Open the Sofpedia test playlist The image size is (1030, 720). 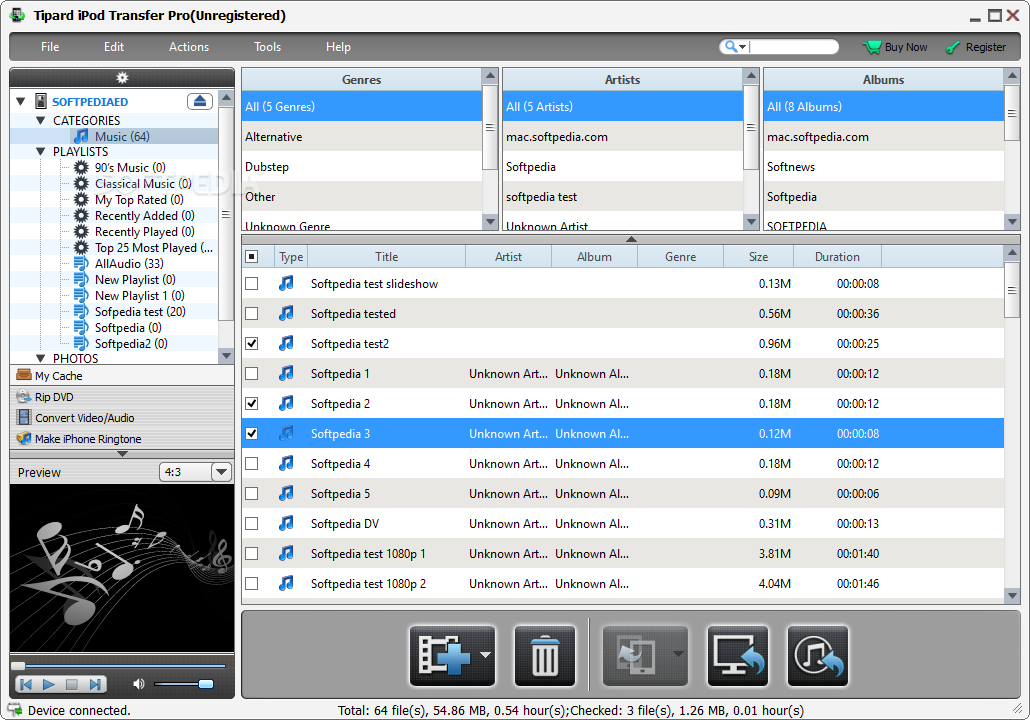point(140,312)
